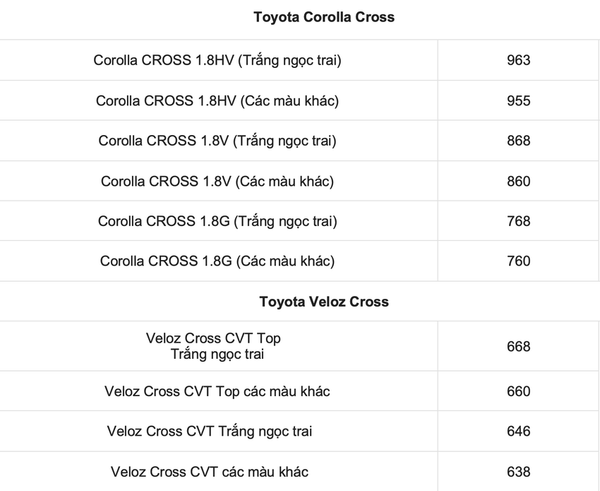
Task: Click the 660 price value
Action: pyautogui.click(x=518, y=391)
